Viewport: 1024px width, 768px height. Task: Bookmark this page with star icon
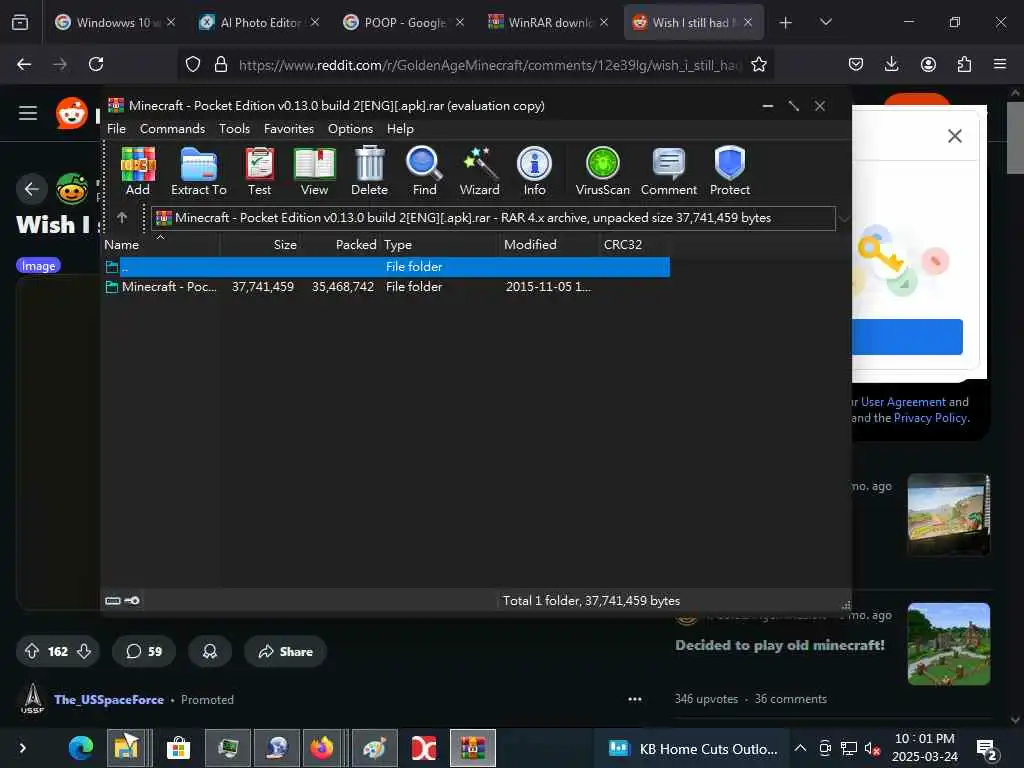pos(758,65)
